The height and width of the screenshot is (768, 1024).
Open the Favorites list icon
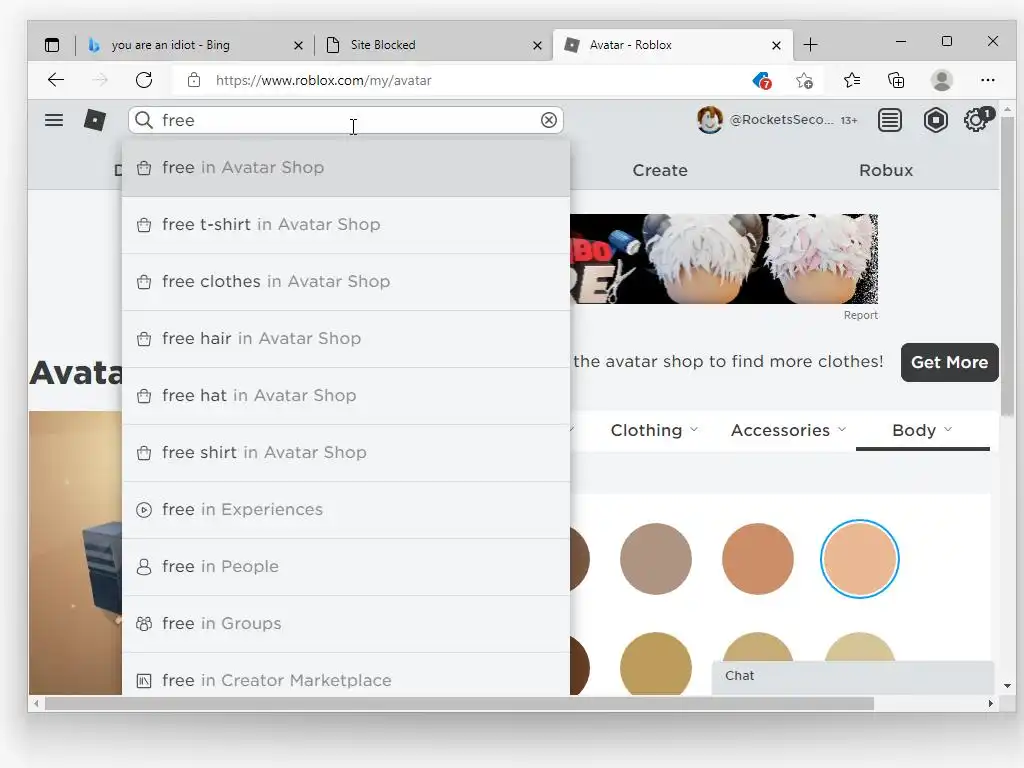pyautogui.click(x=852, y=80)
